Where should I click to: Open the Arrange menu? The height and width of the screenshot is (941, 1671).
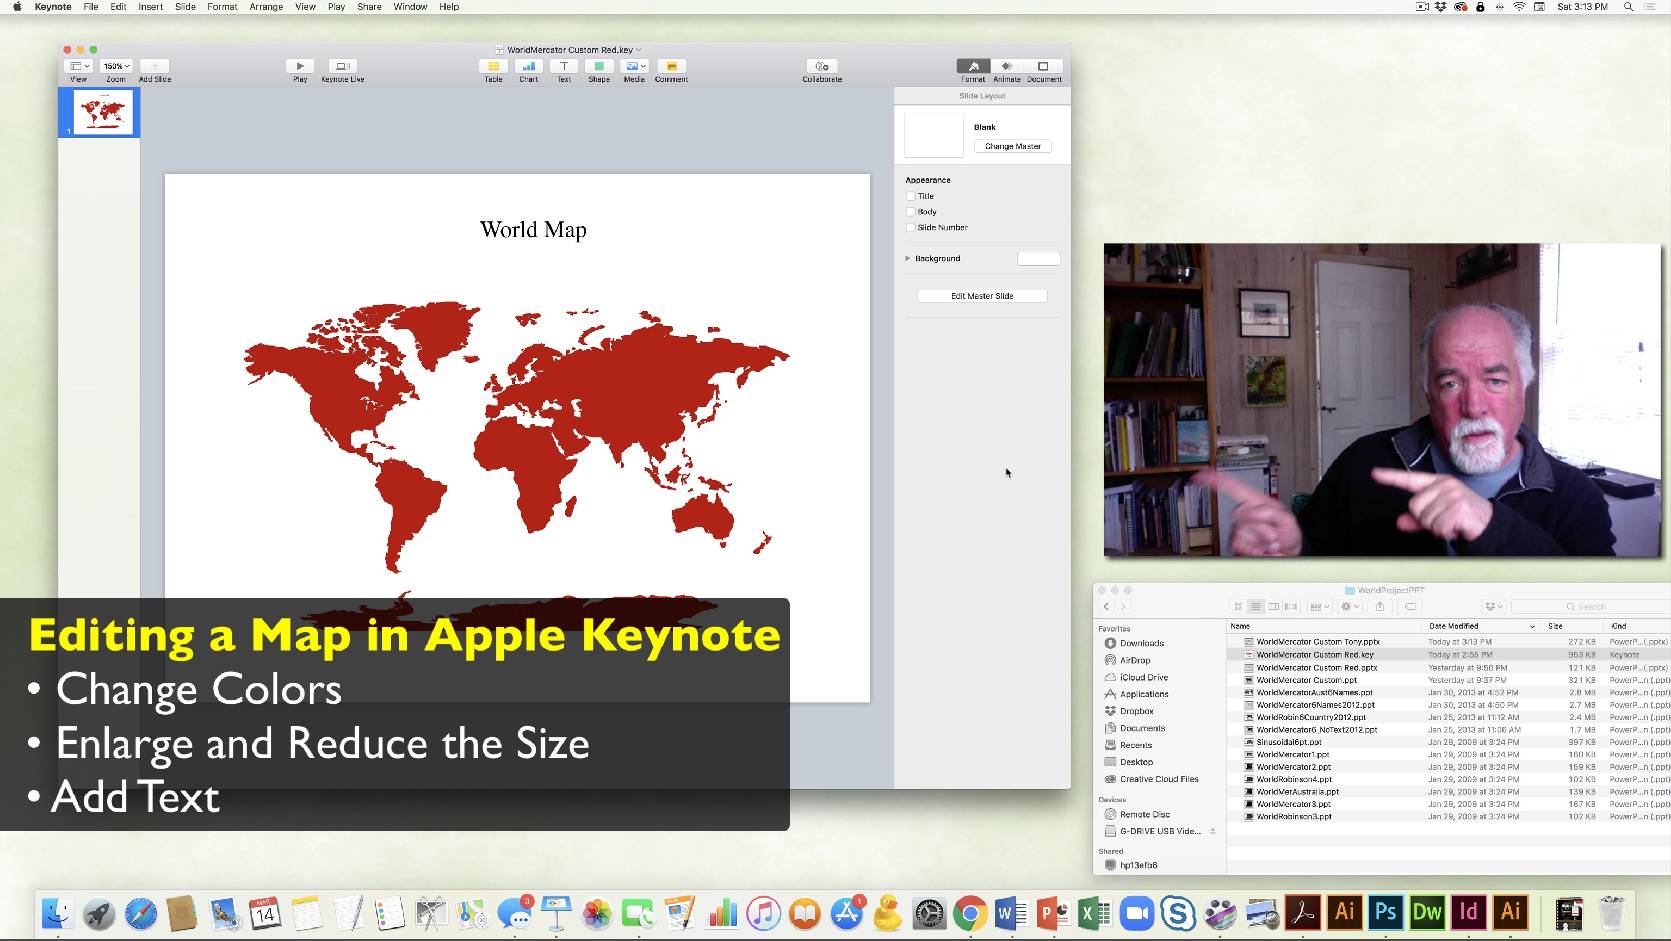coord(266,7)
